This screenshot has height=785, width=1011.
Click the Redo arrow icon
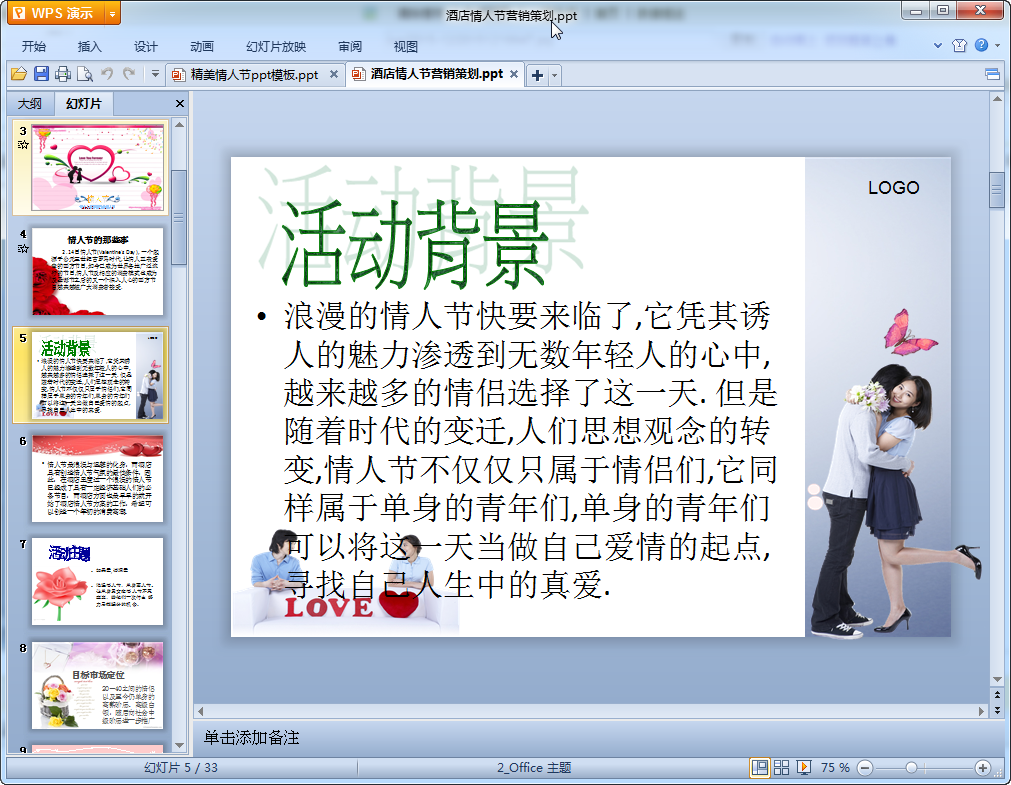pyautogui.click(x=129, y=74)
